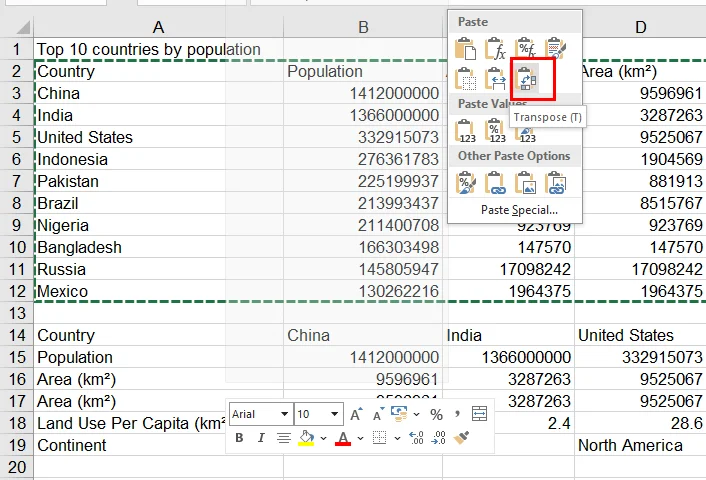The image size is (706, 480).
Task: Apply the yellow fill color
Action: tap(307, 438)
